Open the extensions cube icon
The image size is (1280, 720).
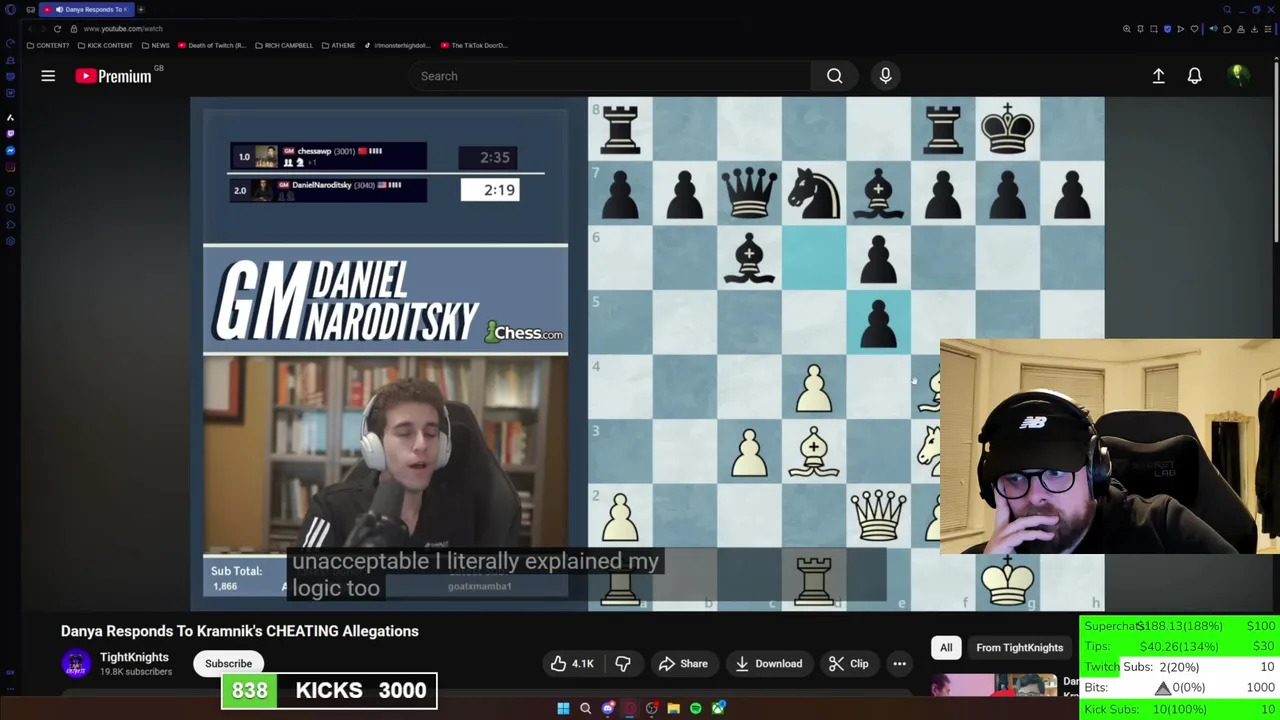pos(1227,29)
